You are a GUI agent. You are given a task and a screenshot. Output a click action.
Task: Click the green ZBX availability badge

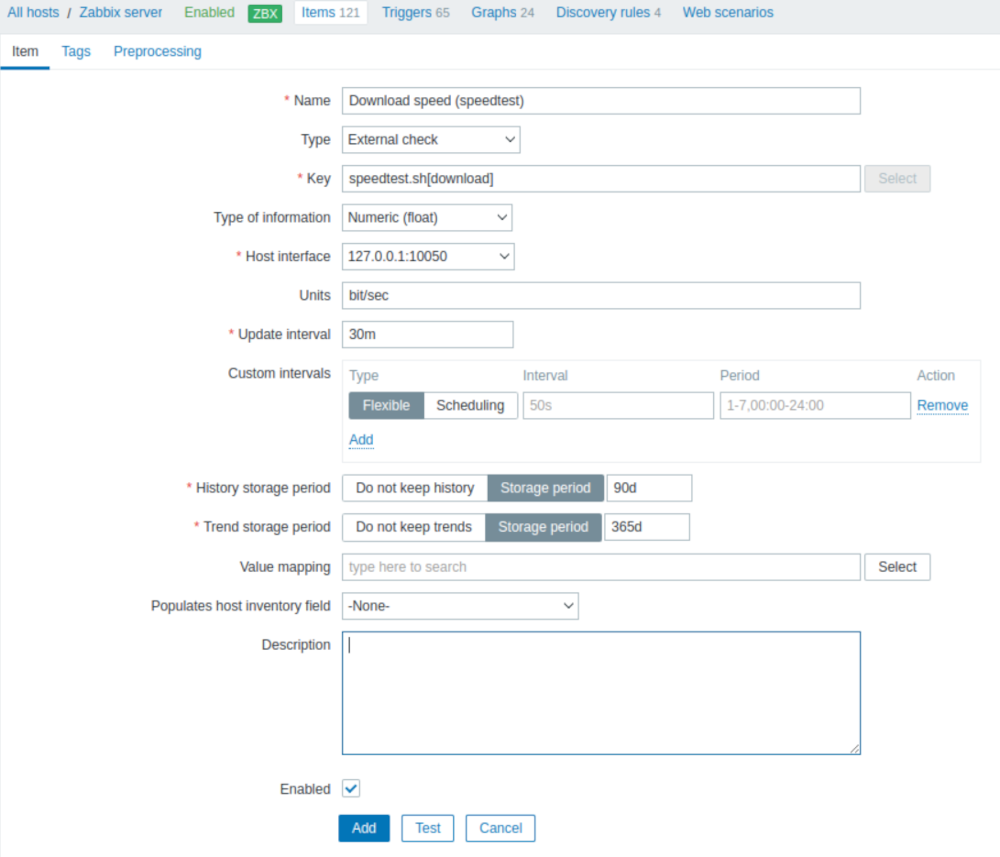click(265, 13)
